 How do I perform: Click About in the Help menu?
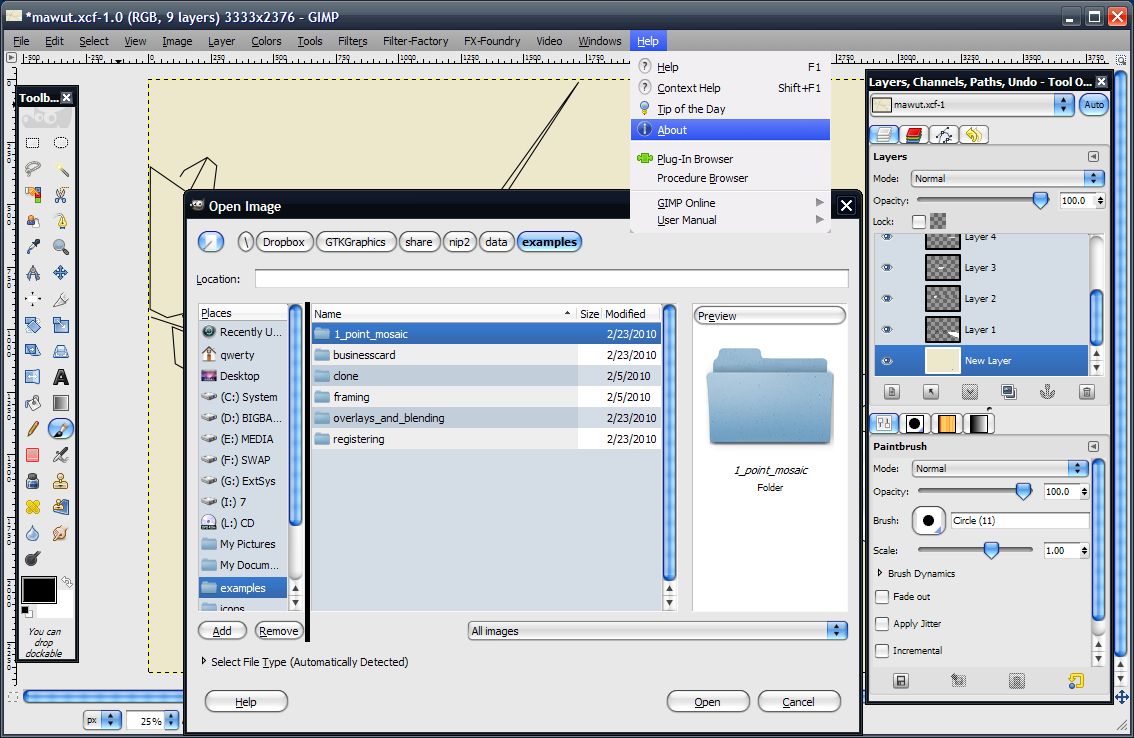[730, 130]
